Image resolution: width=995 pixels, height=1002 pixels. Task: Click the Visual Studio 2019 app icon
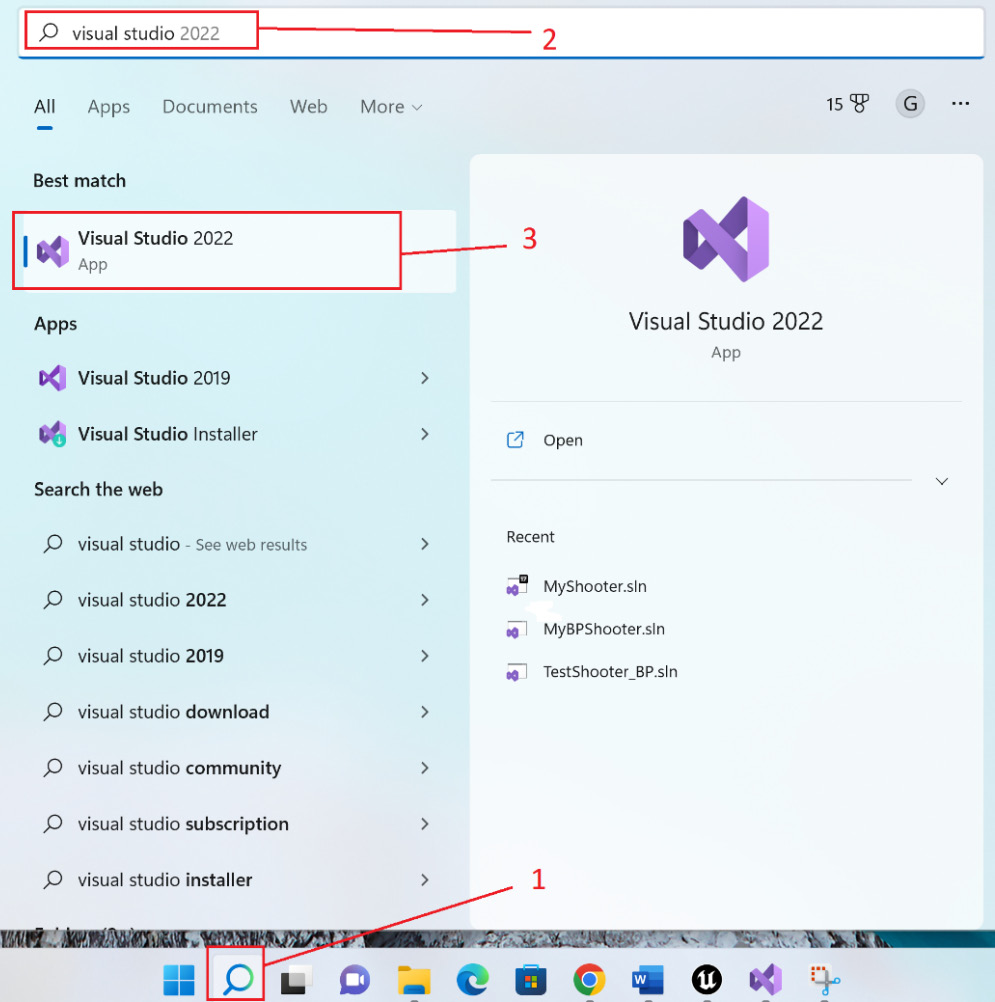pyautogui.click(x=52, y=378)
